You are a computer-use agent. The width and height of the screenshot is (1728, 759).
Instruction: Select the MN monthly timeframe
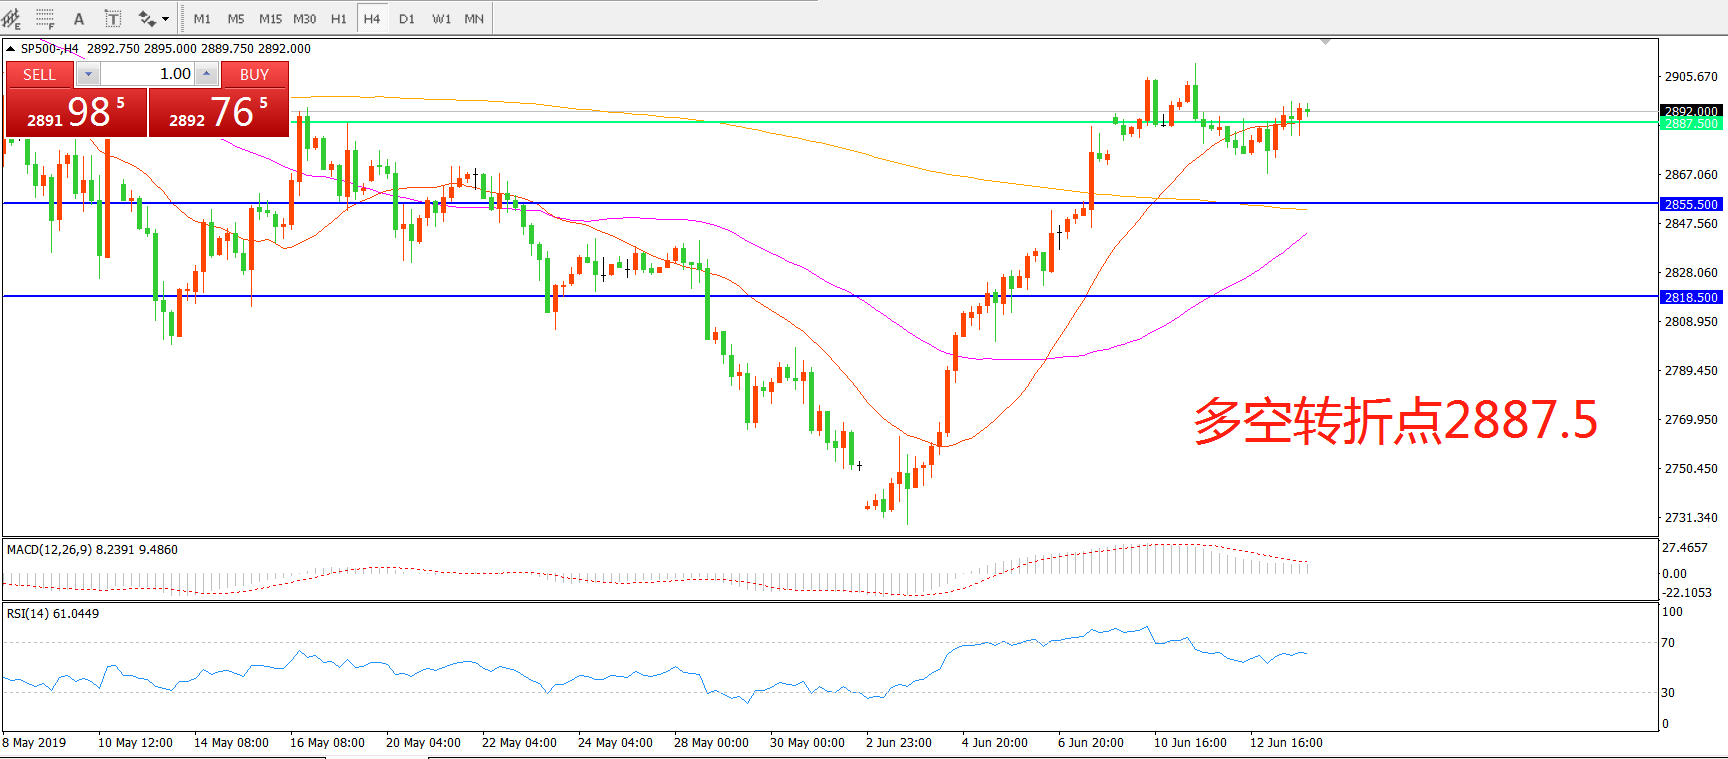(474, 18)
